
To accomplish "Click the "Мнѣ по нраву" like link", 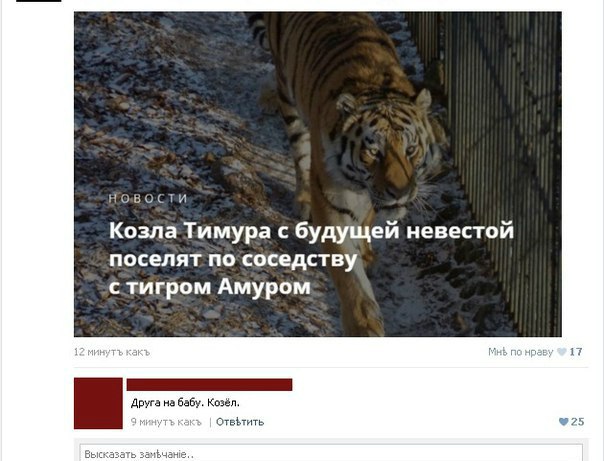I will coord(520,352).
